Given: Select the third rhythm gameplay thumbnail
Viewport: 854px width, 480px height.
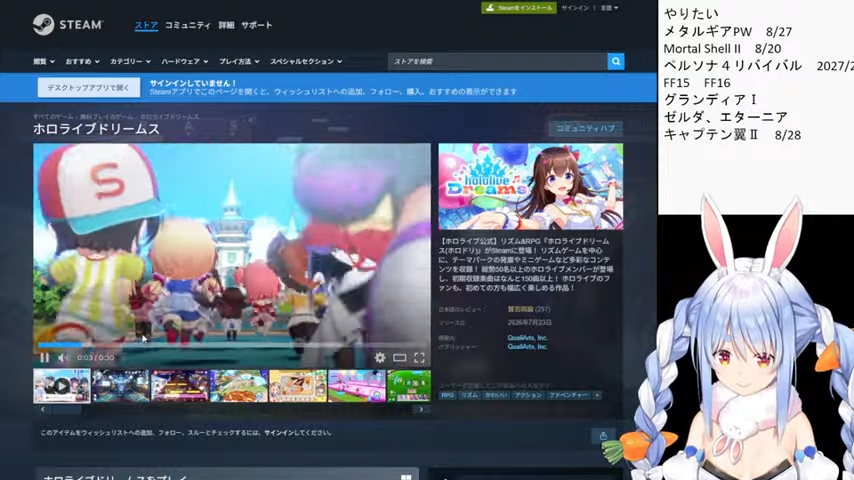Looking at the screenshot, I should point(179,386).
